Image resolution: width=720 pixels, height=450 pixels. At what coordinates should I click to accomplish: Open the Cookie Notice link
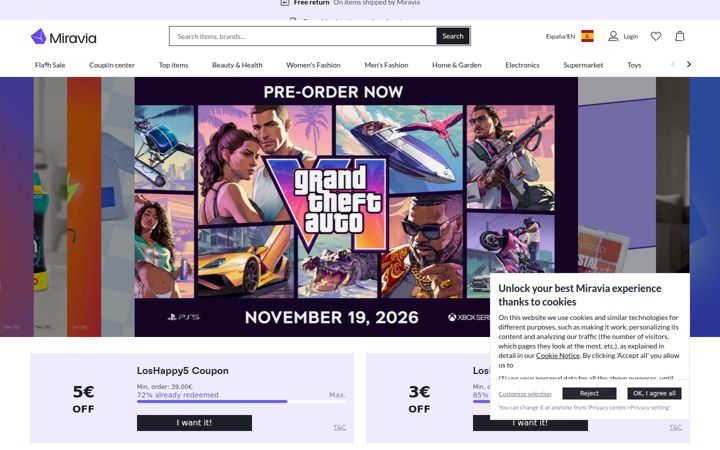pos(557,355)
